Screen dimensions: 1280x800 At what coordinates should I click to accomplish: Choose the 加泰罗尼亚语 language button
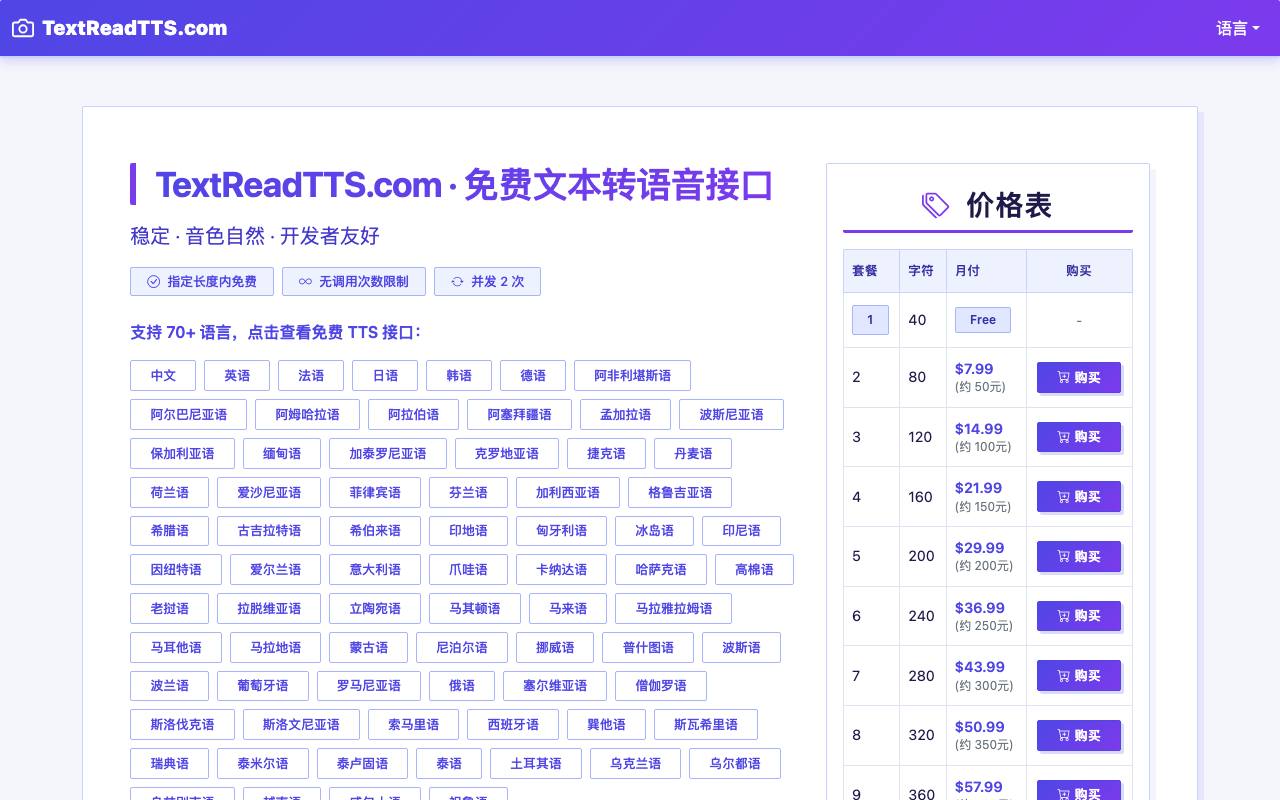pos(388,454)
